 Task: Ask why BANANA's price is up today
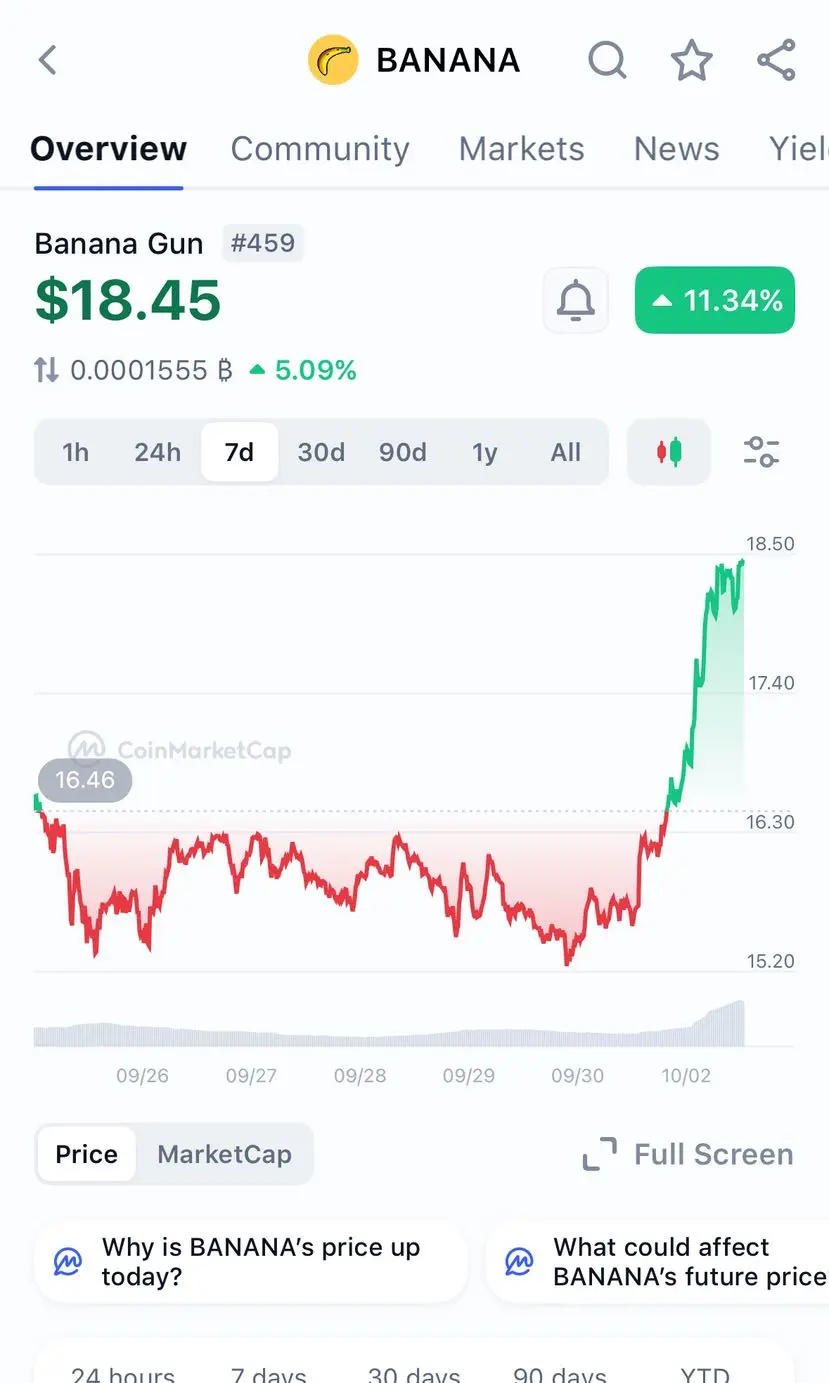(251, 1262)
